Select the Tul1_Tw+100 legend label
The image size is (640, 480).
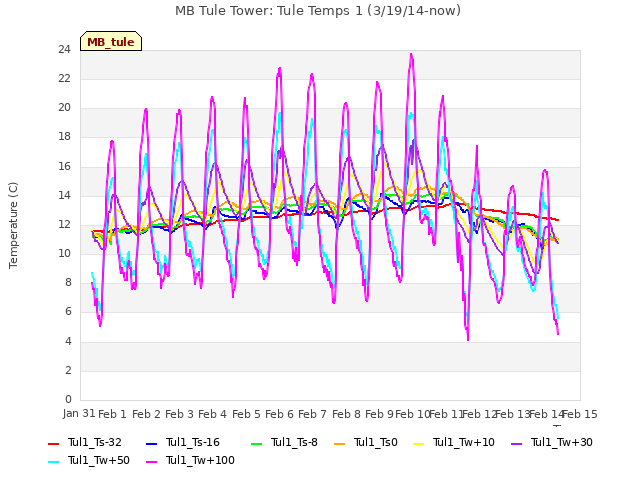click(200, 460)
